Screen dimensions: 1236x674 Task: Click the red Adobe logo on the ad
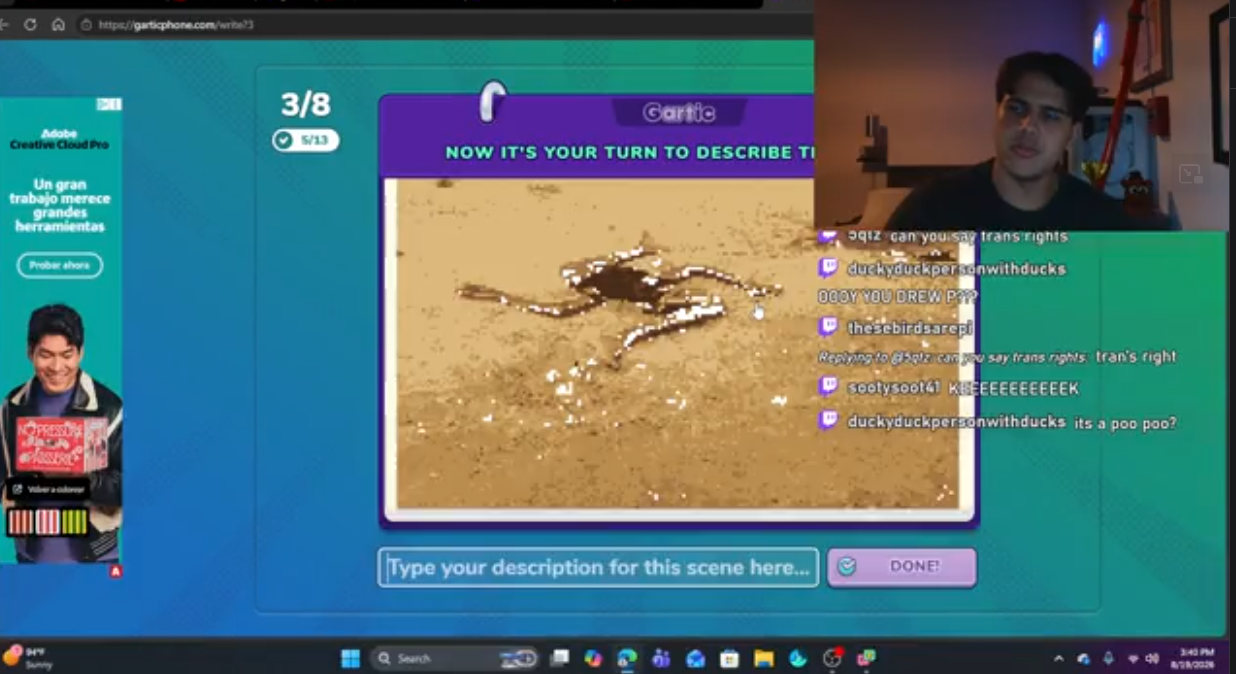point(116,571)
